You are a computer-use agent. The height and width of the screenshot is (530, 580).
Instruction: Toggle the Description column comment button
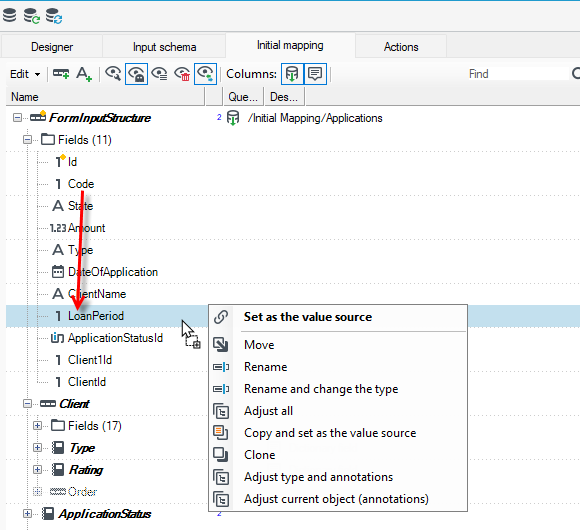[315, 74]
